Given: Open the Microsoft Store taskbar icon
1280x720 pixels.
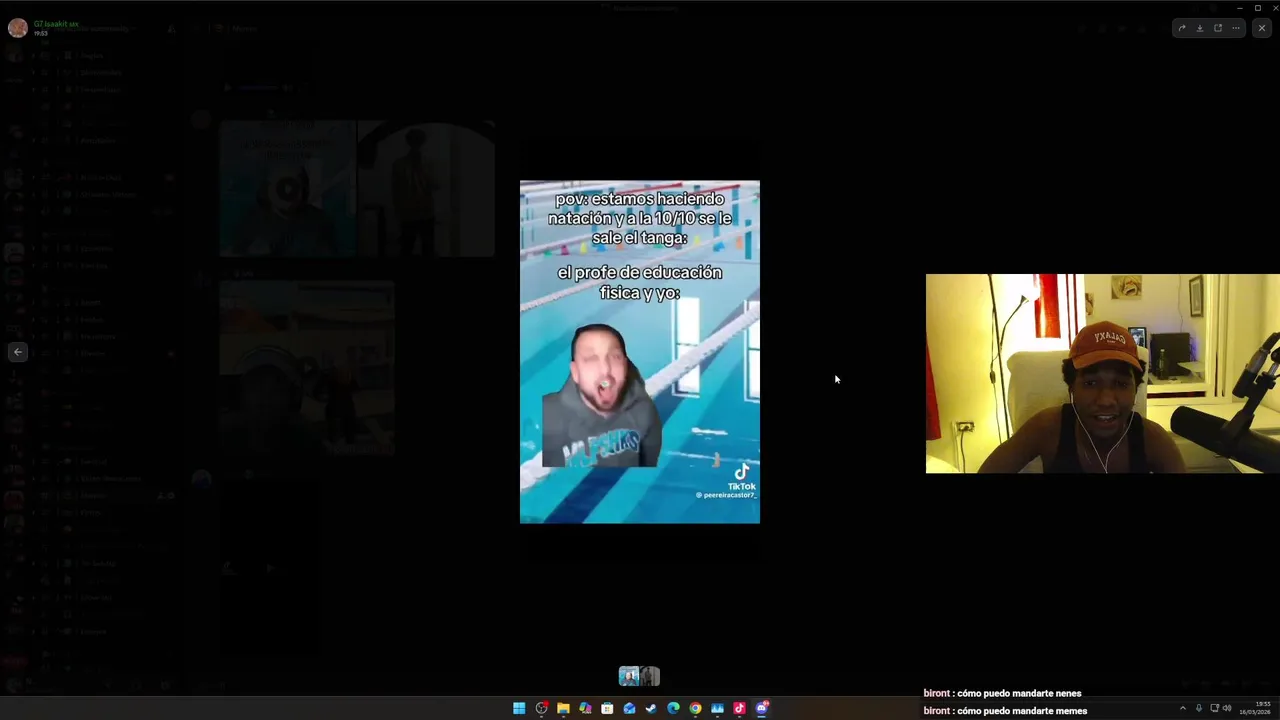Looking at the screenshot, I should point(607,708).
